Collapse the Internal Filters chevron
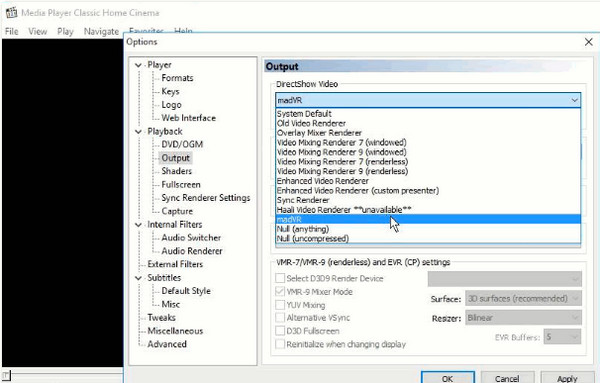 [x=138, y=225]
